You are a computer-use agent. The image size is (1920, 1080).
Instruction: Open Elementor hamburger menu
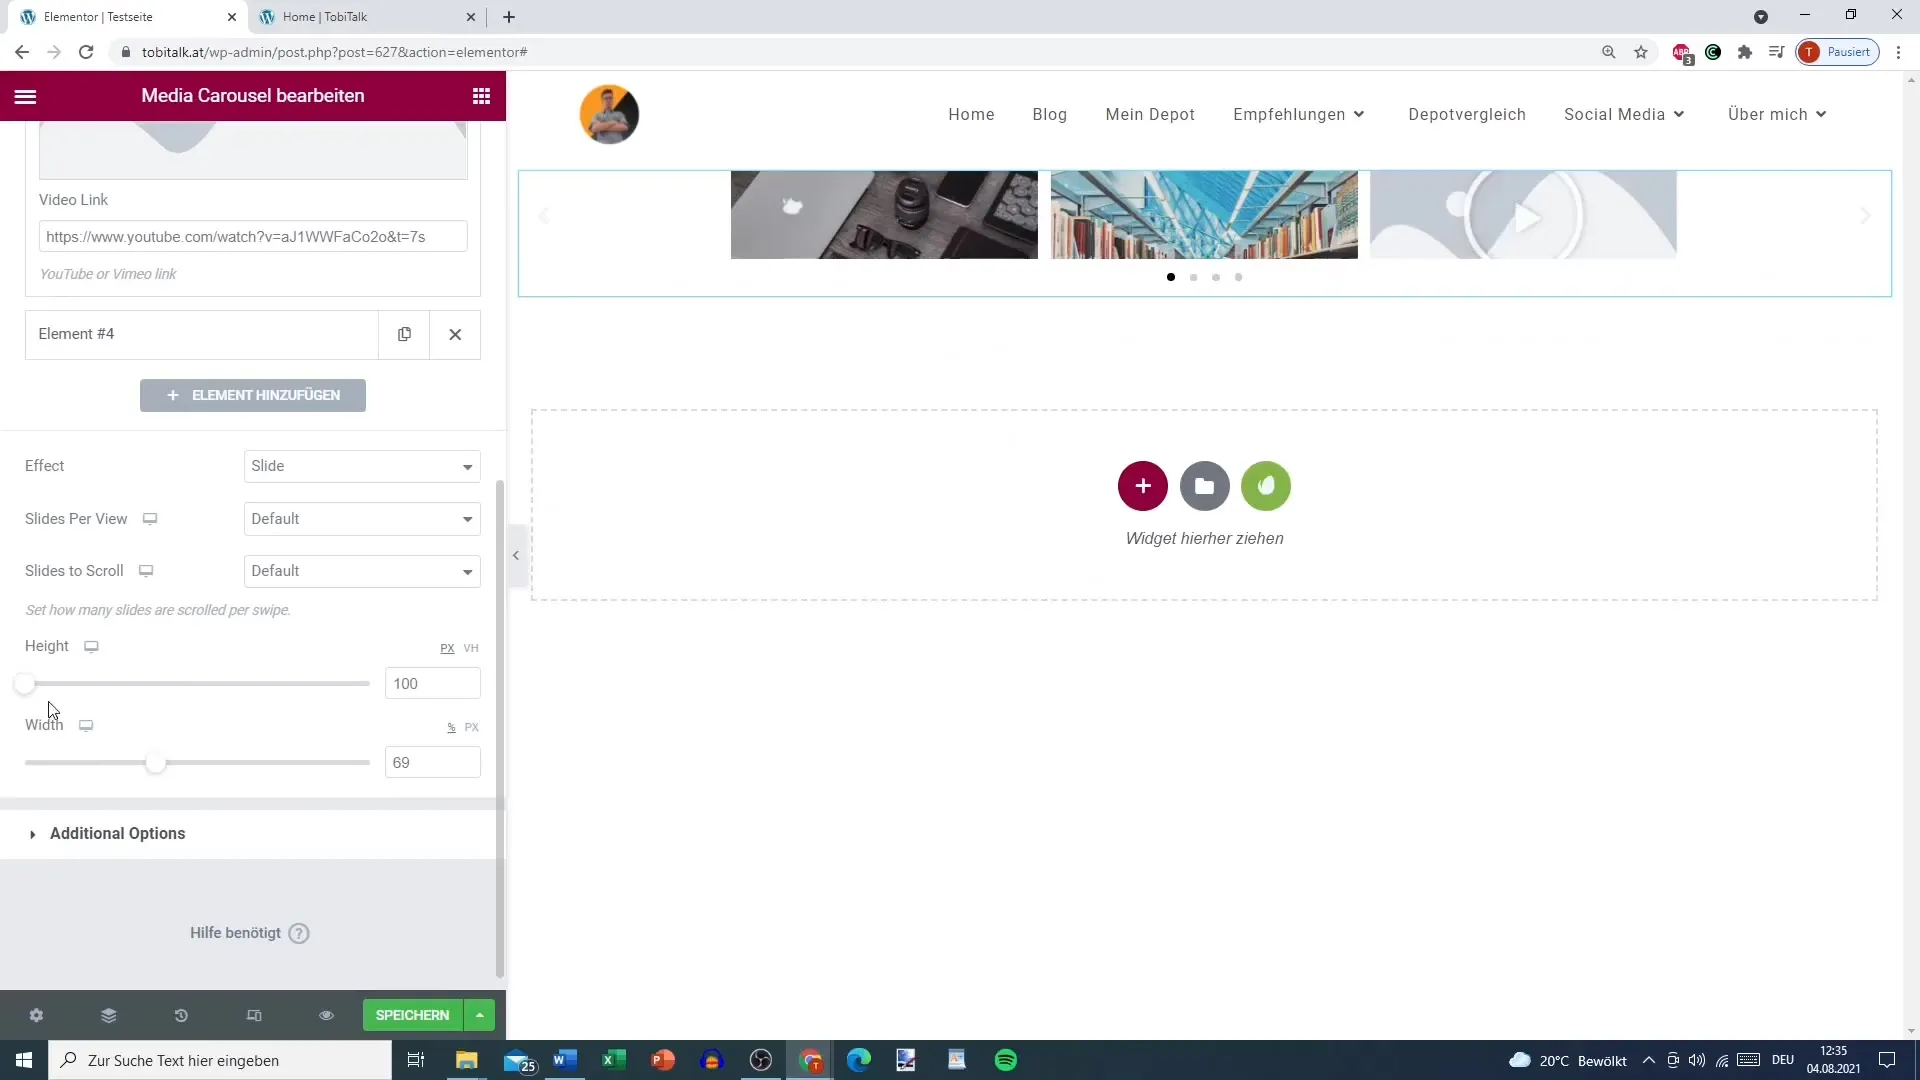click(25, 96)
